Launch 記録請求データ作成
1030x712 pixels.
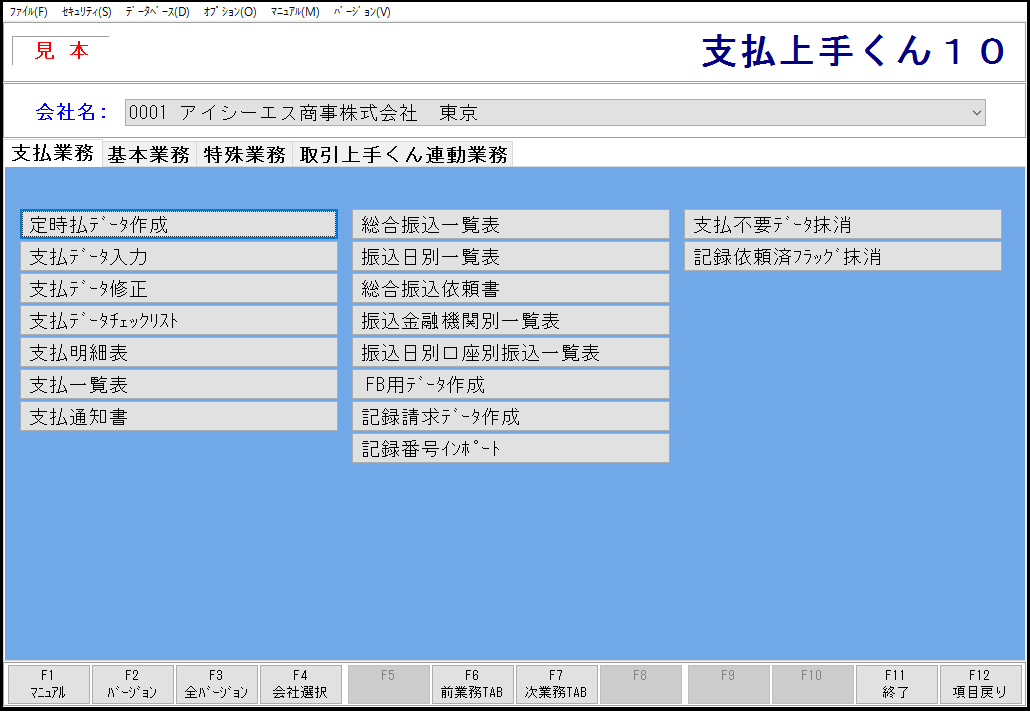[511, 416]
